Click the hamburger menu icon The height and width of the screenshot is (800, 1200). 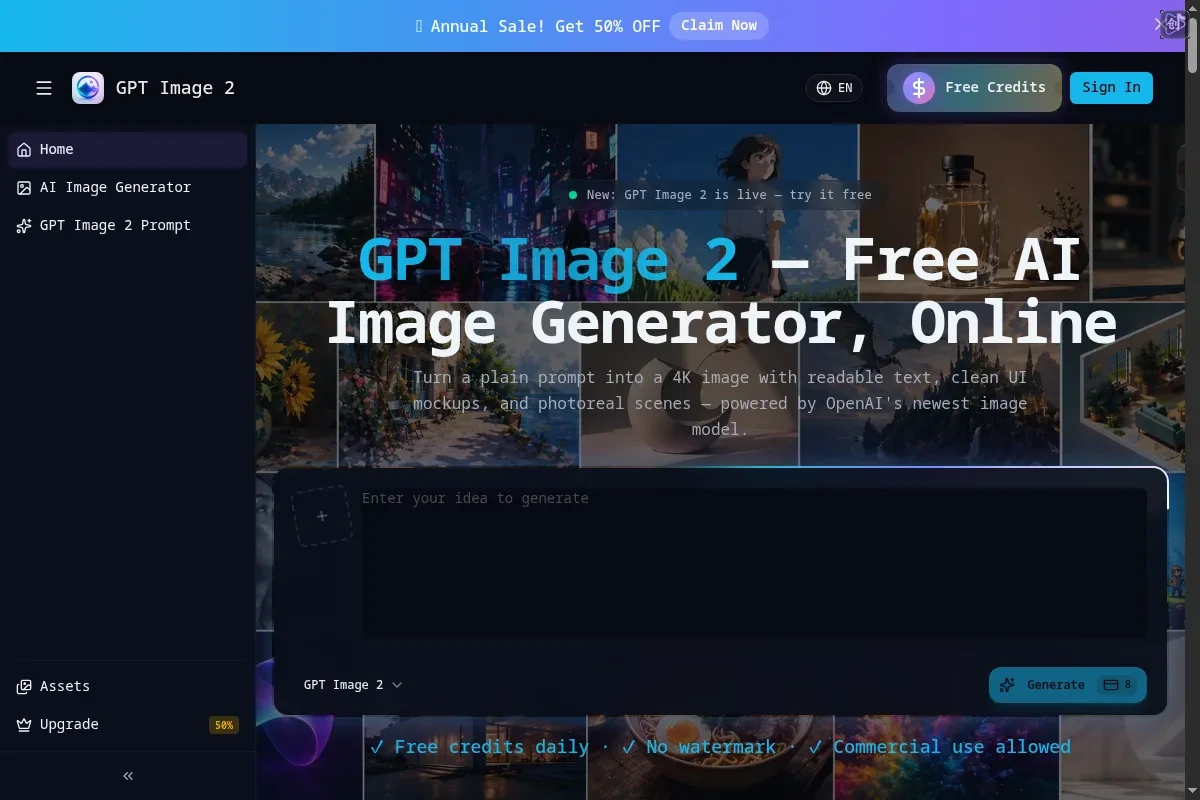click(x=44, y=88)
